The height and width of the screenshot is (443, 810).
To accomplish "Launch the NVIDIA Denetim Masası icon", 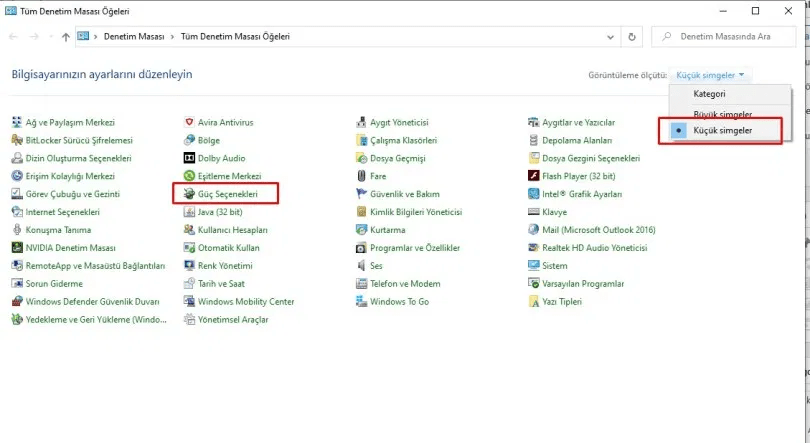I will coord(17,248).
